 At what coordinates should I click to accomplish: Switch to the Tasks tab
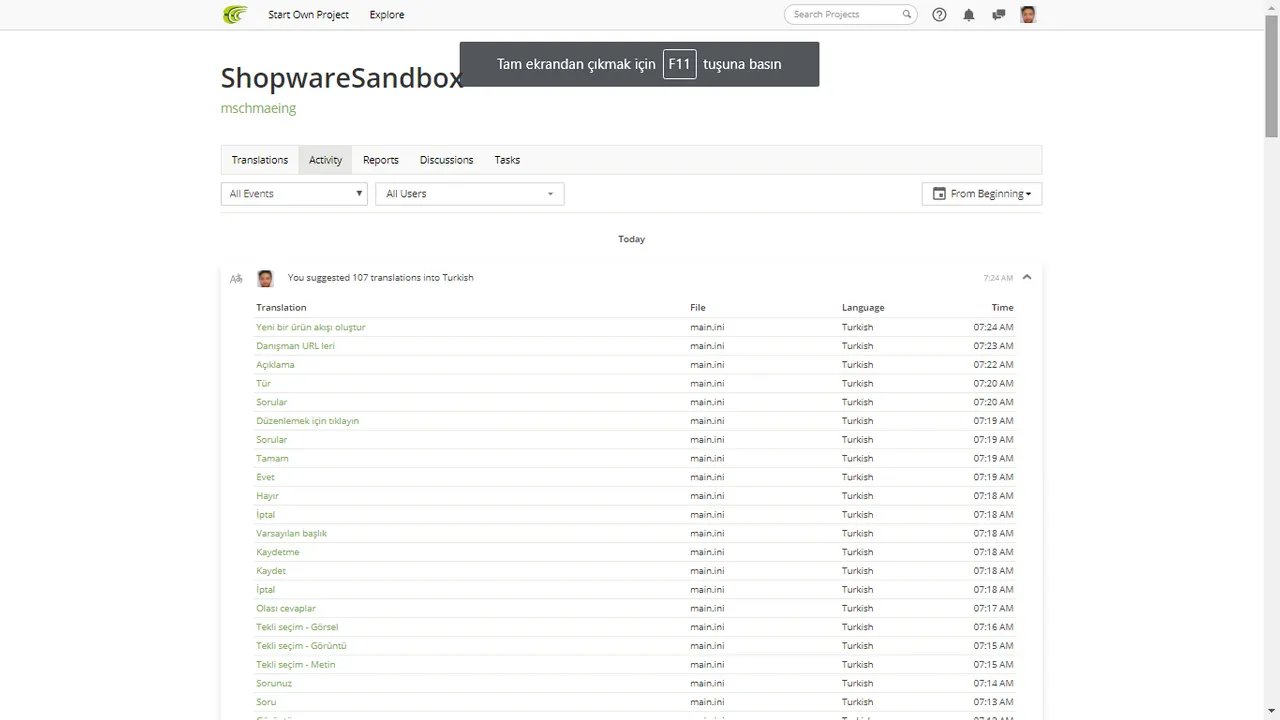click(x=507, y=160)
